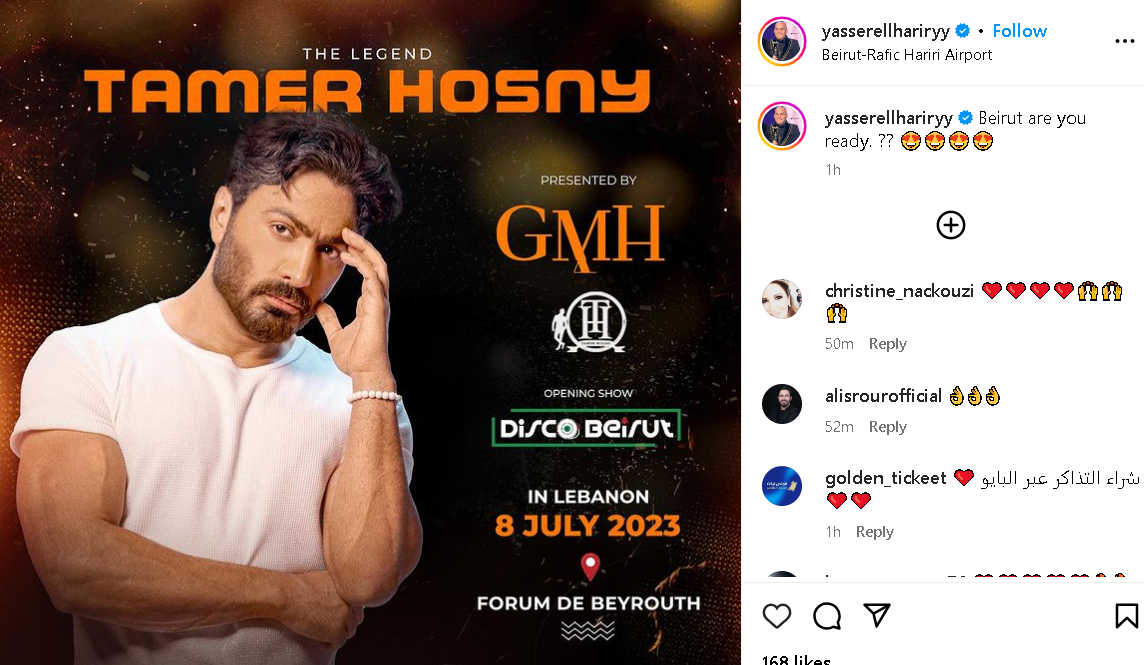
Task: Open yasserellhariryy profile picture in header
Action: click(782, 42)
